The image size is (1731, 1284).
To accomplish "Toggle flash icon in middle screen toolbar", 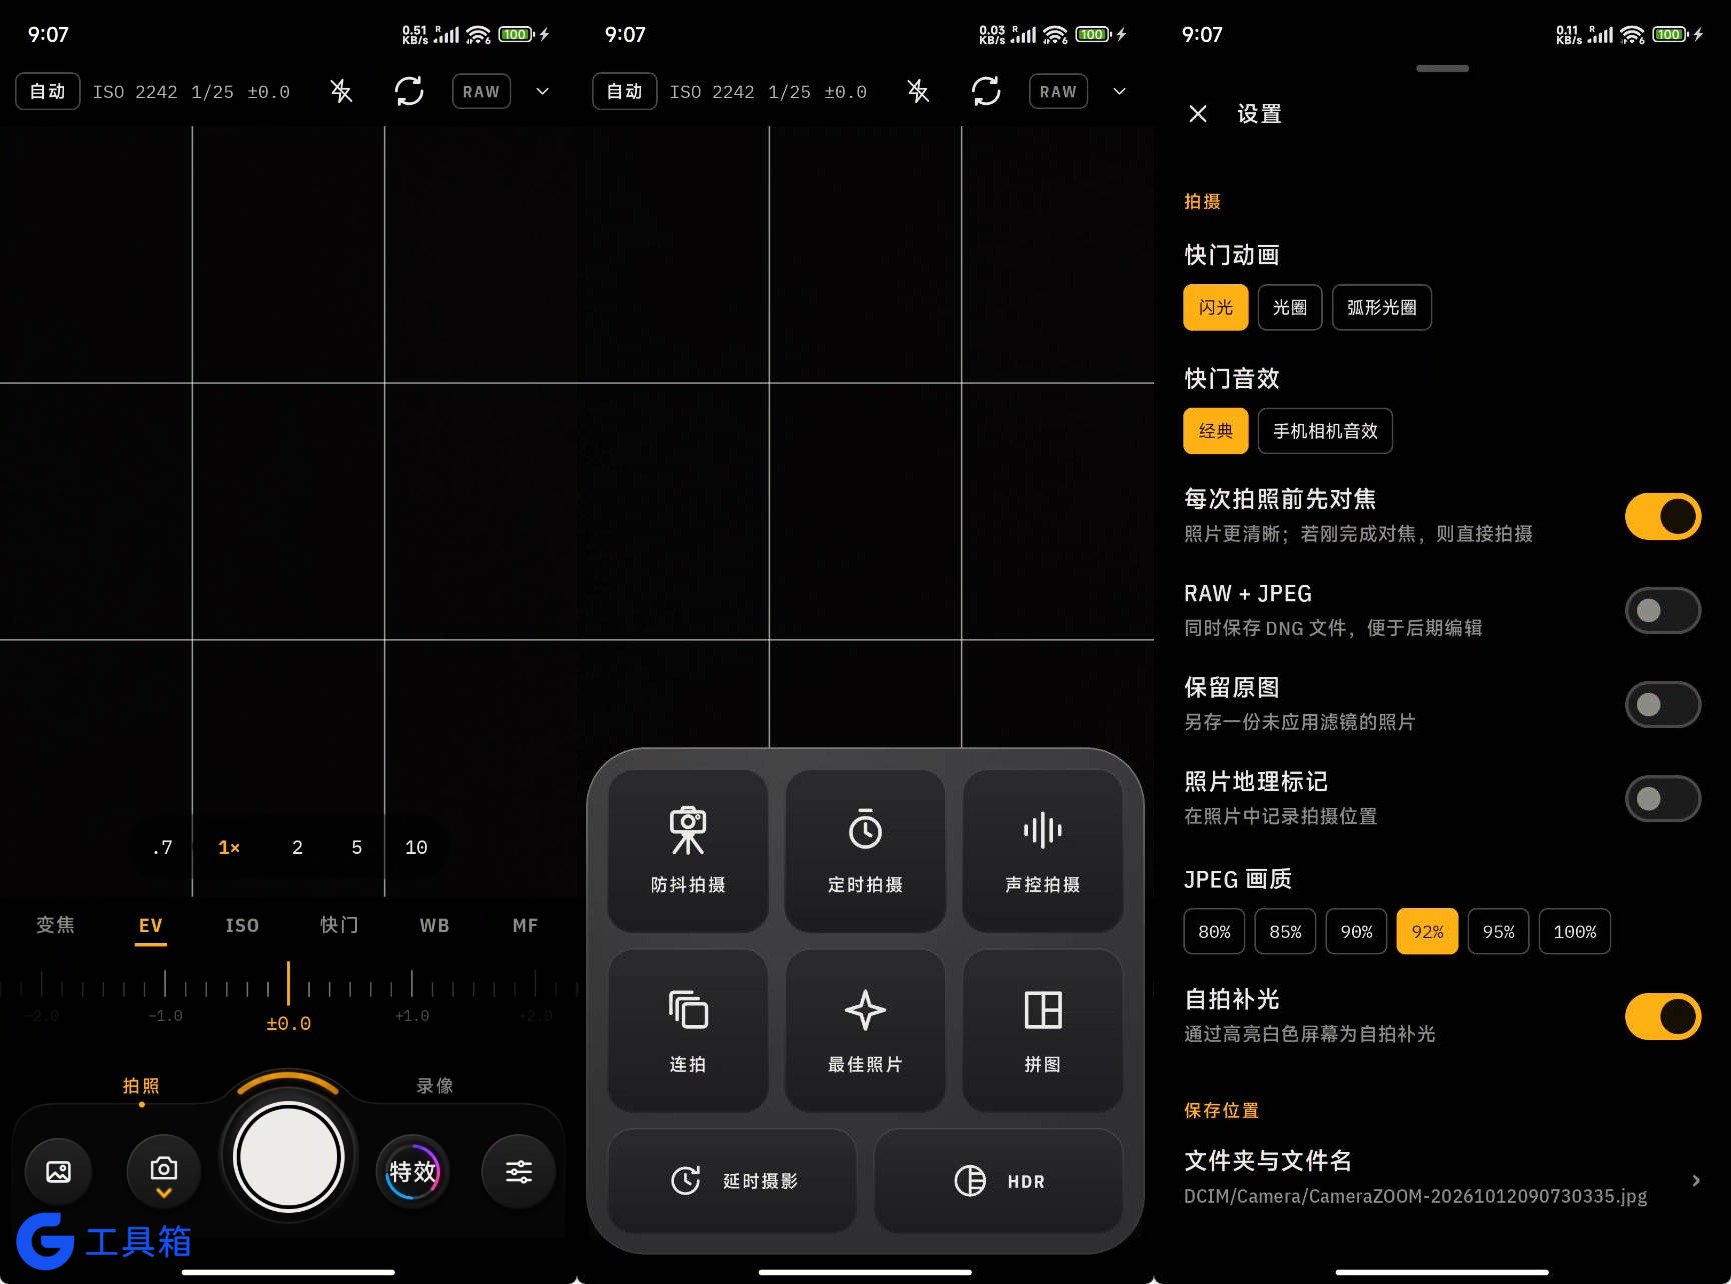I will 918,92.
